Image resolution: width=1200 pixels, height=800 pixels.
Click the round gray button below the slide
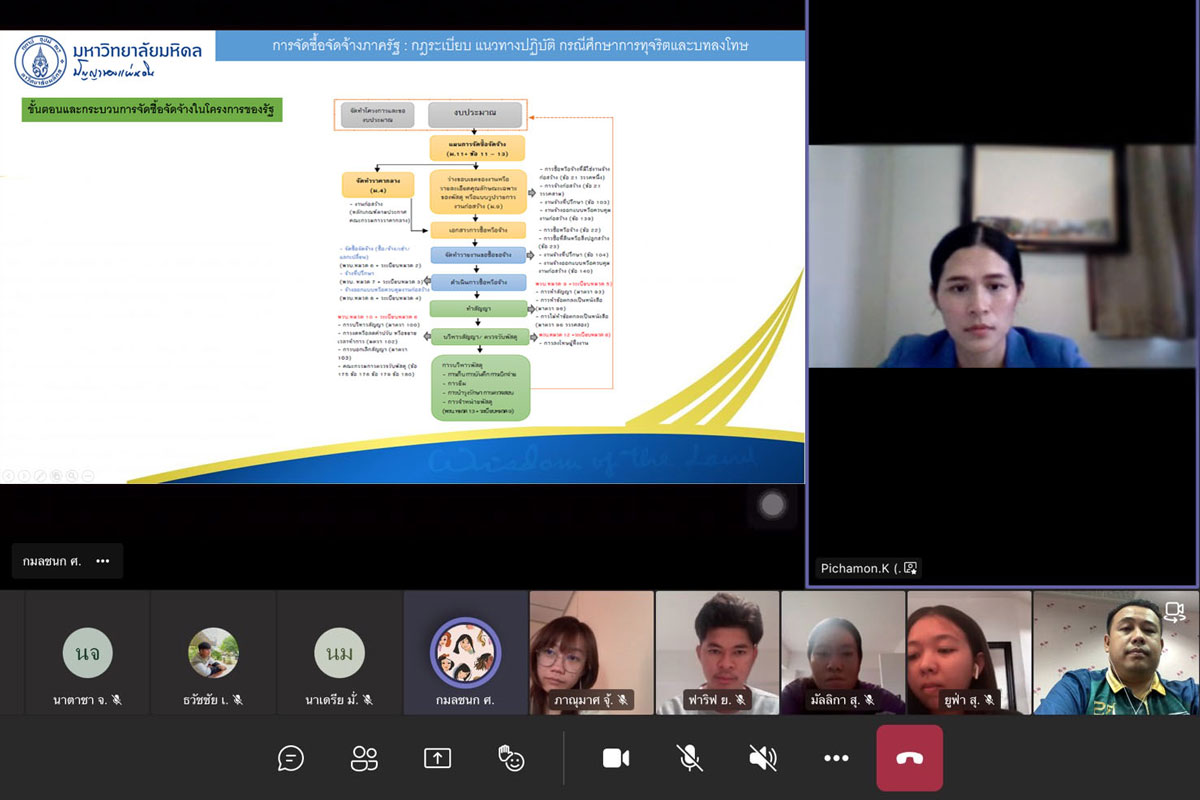click(x=772, y=506)
